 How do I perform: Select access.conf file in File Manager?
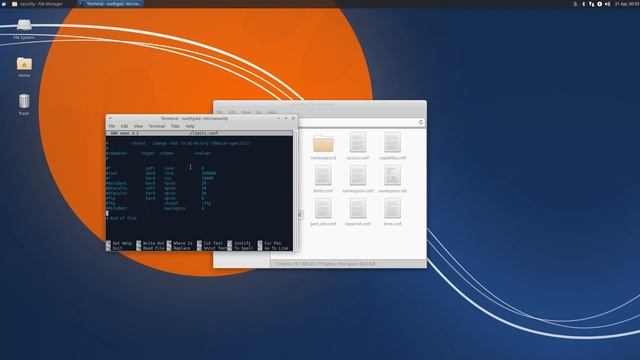358,146
